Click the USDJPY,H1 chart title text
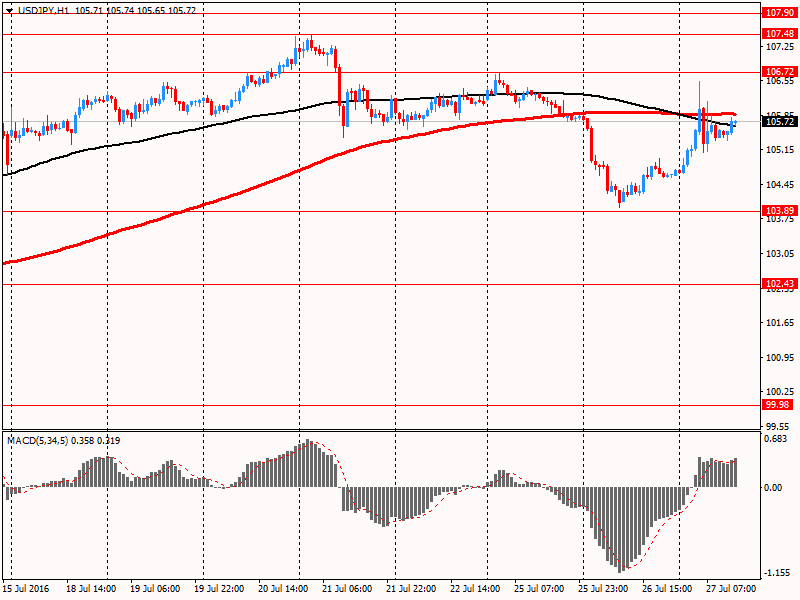 (x=43, y=10)
